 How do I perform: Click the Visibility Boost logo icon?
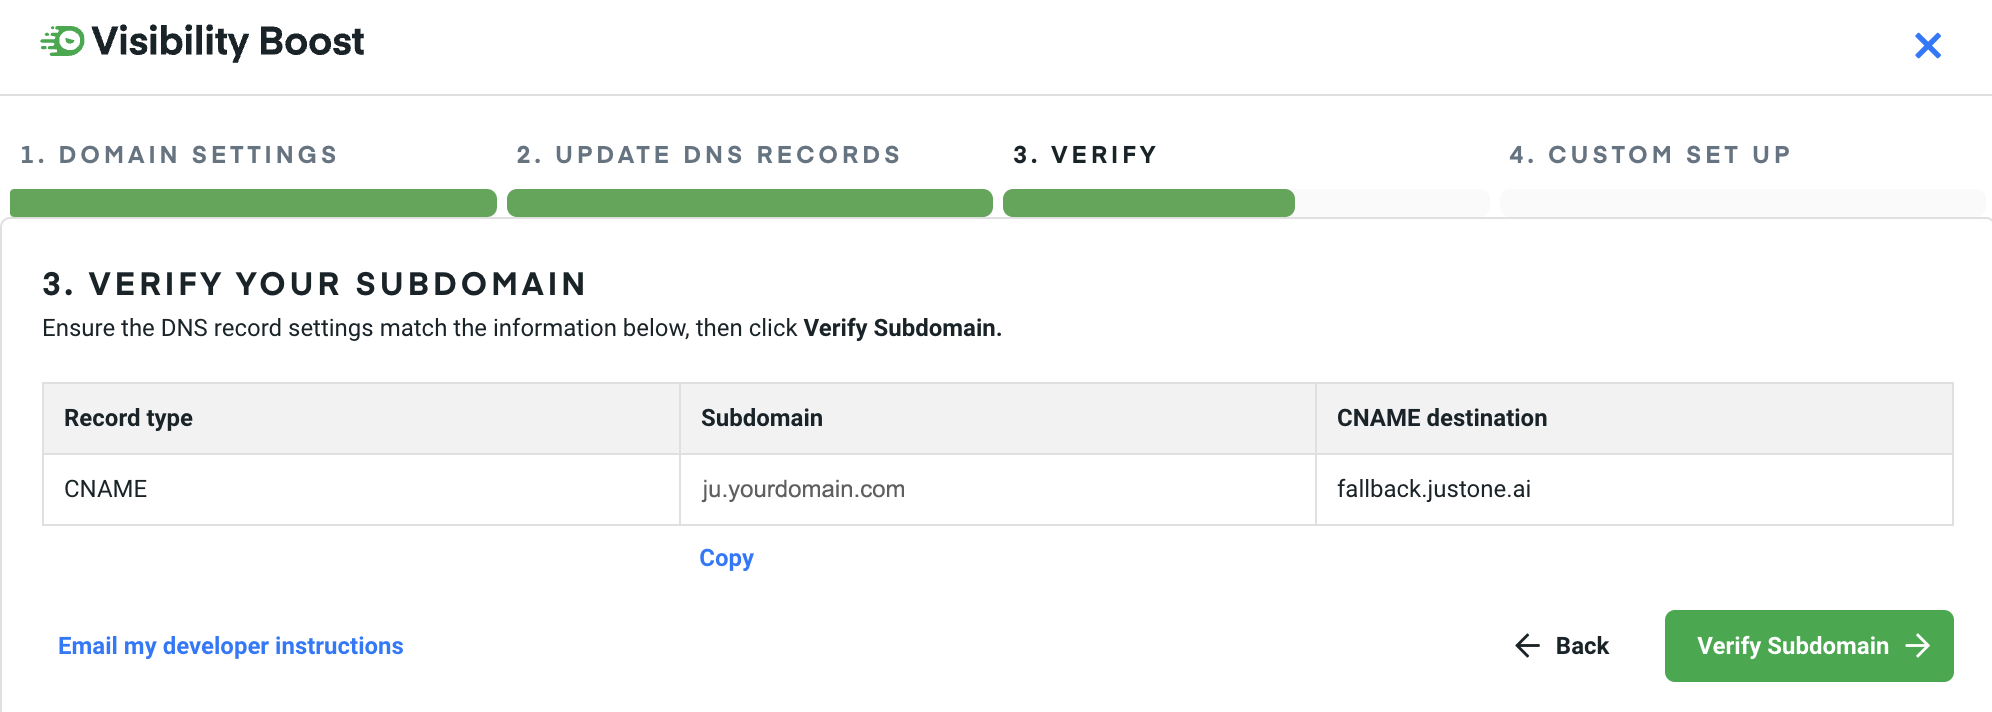[63, 42]
